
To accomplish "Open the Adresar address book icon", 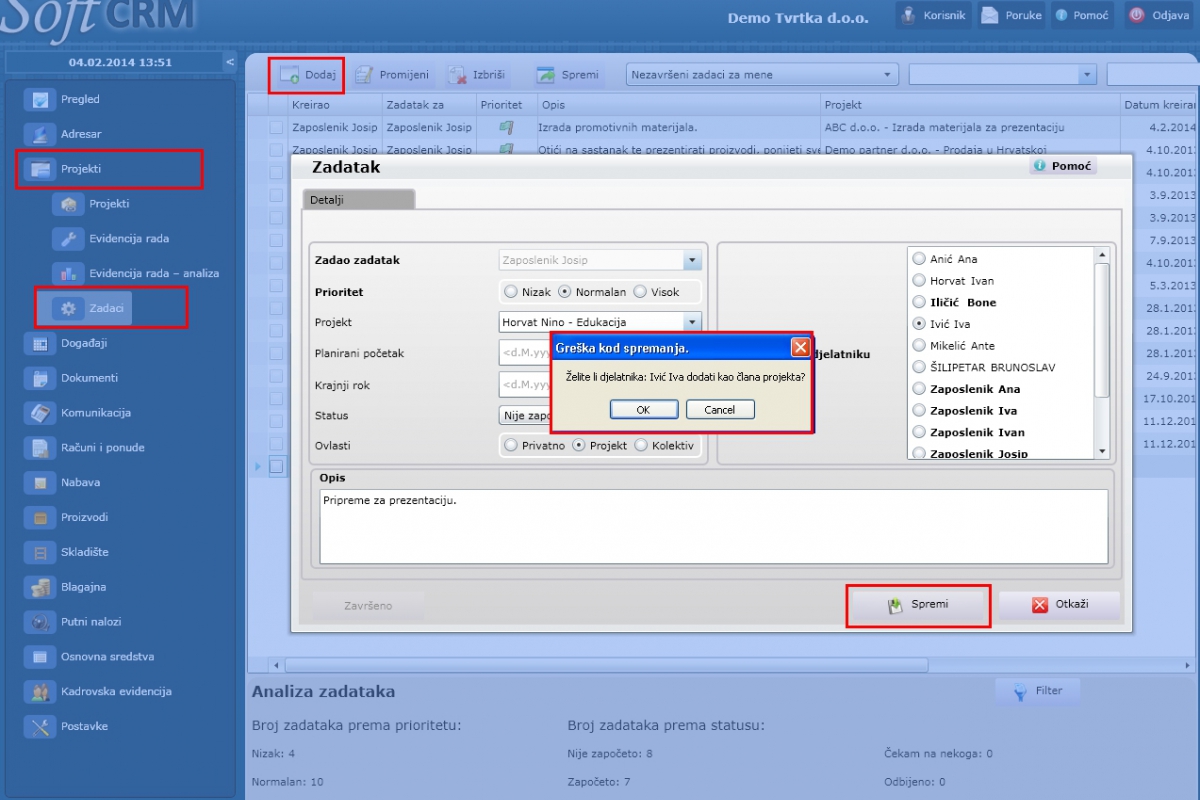I will 40,134.
